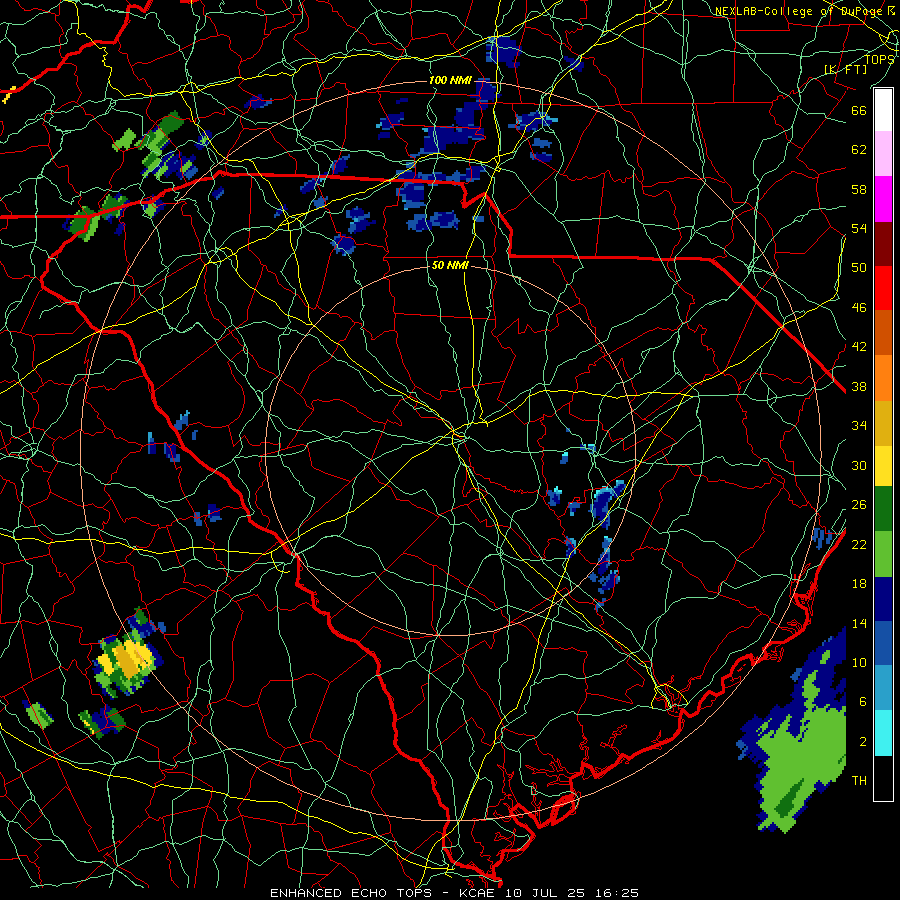Select the 30 legend value
This screenshot has height=900, width=900.
coord(859,465)
